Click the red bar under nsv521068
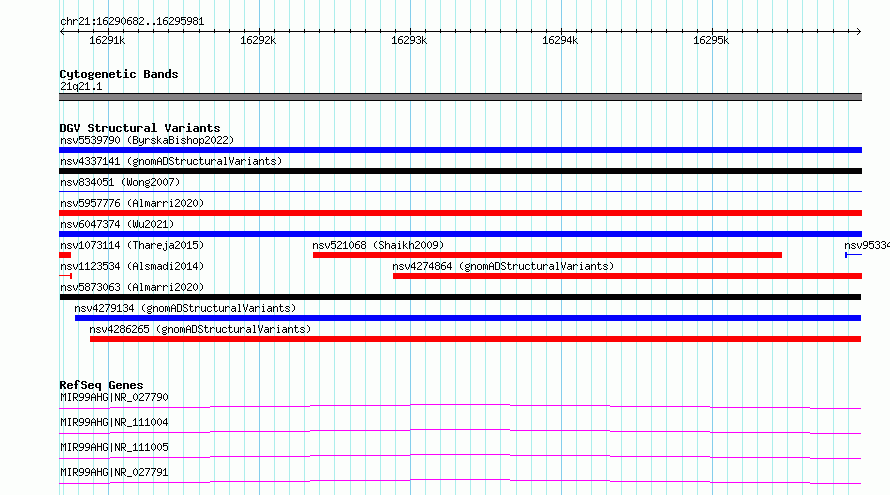The image size is (890, 495). (547, 255)
